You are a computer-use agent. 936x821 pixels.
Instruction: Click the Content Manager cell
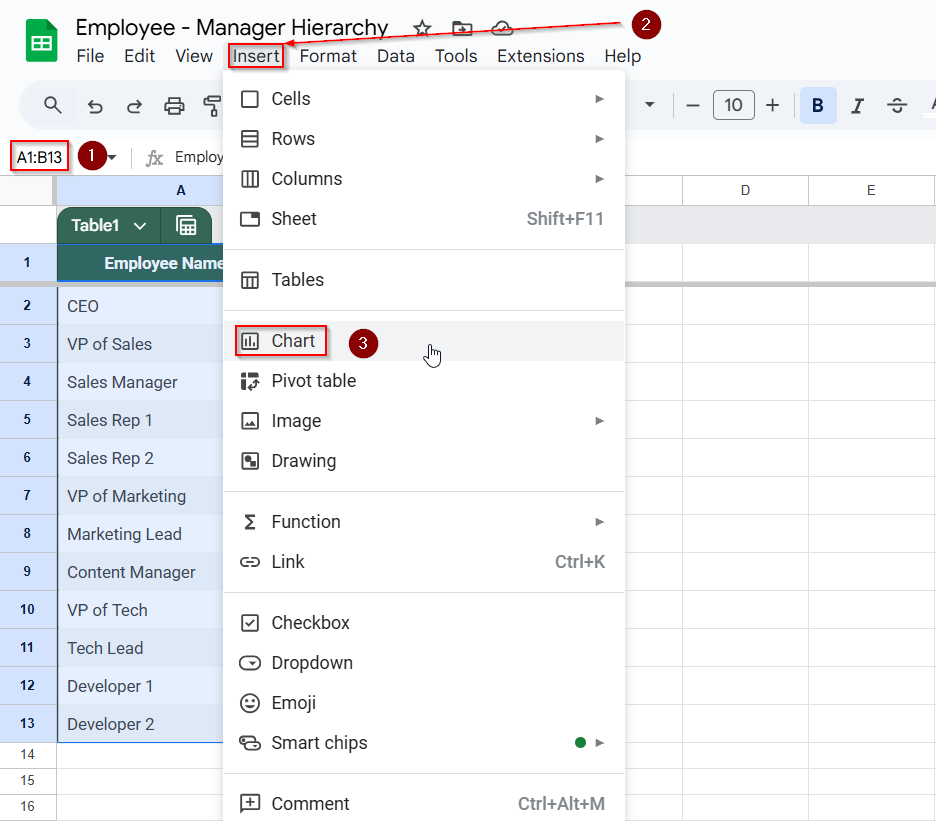140,572
